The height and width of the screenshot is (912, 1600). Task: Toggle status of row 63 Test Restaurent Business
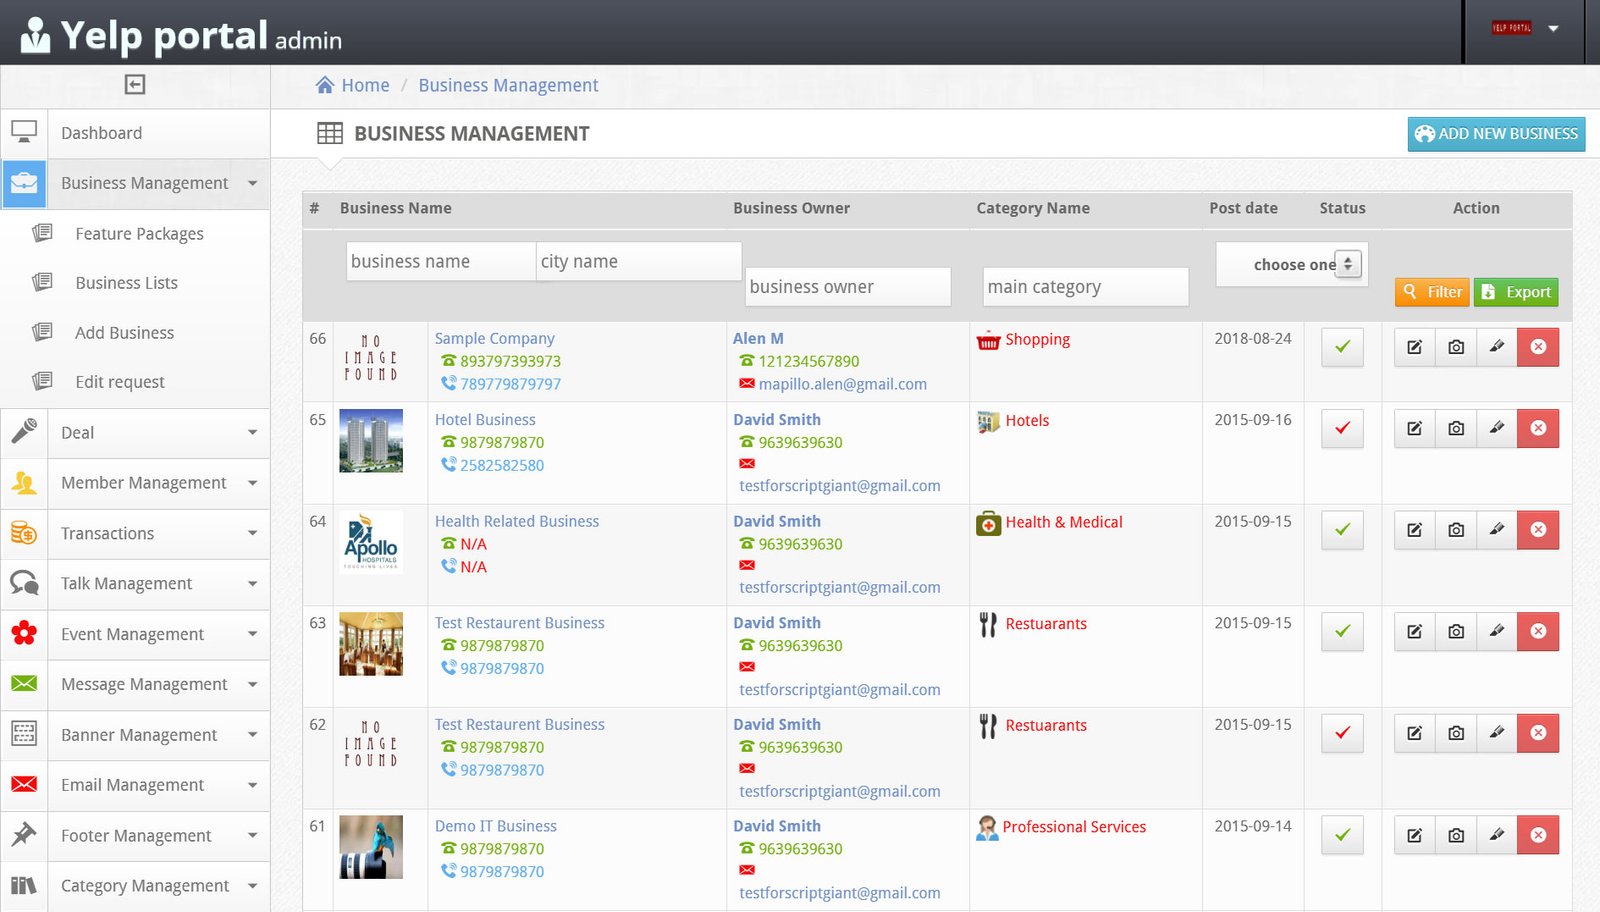(1342, 631)
